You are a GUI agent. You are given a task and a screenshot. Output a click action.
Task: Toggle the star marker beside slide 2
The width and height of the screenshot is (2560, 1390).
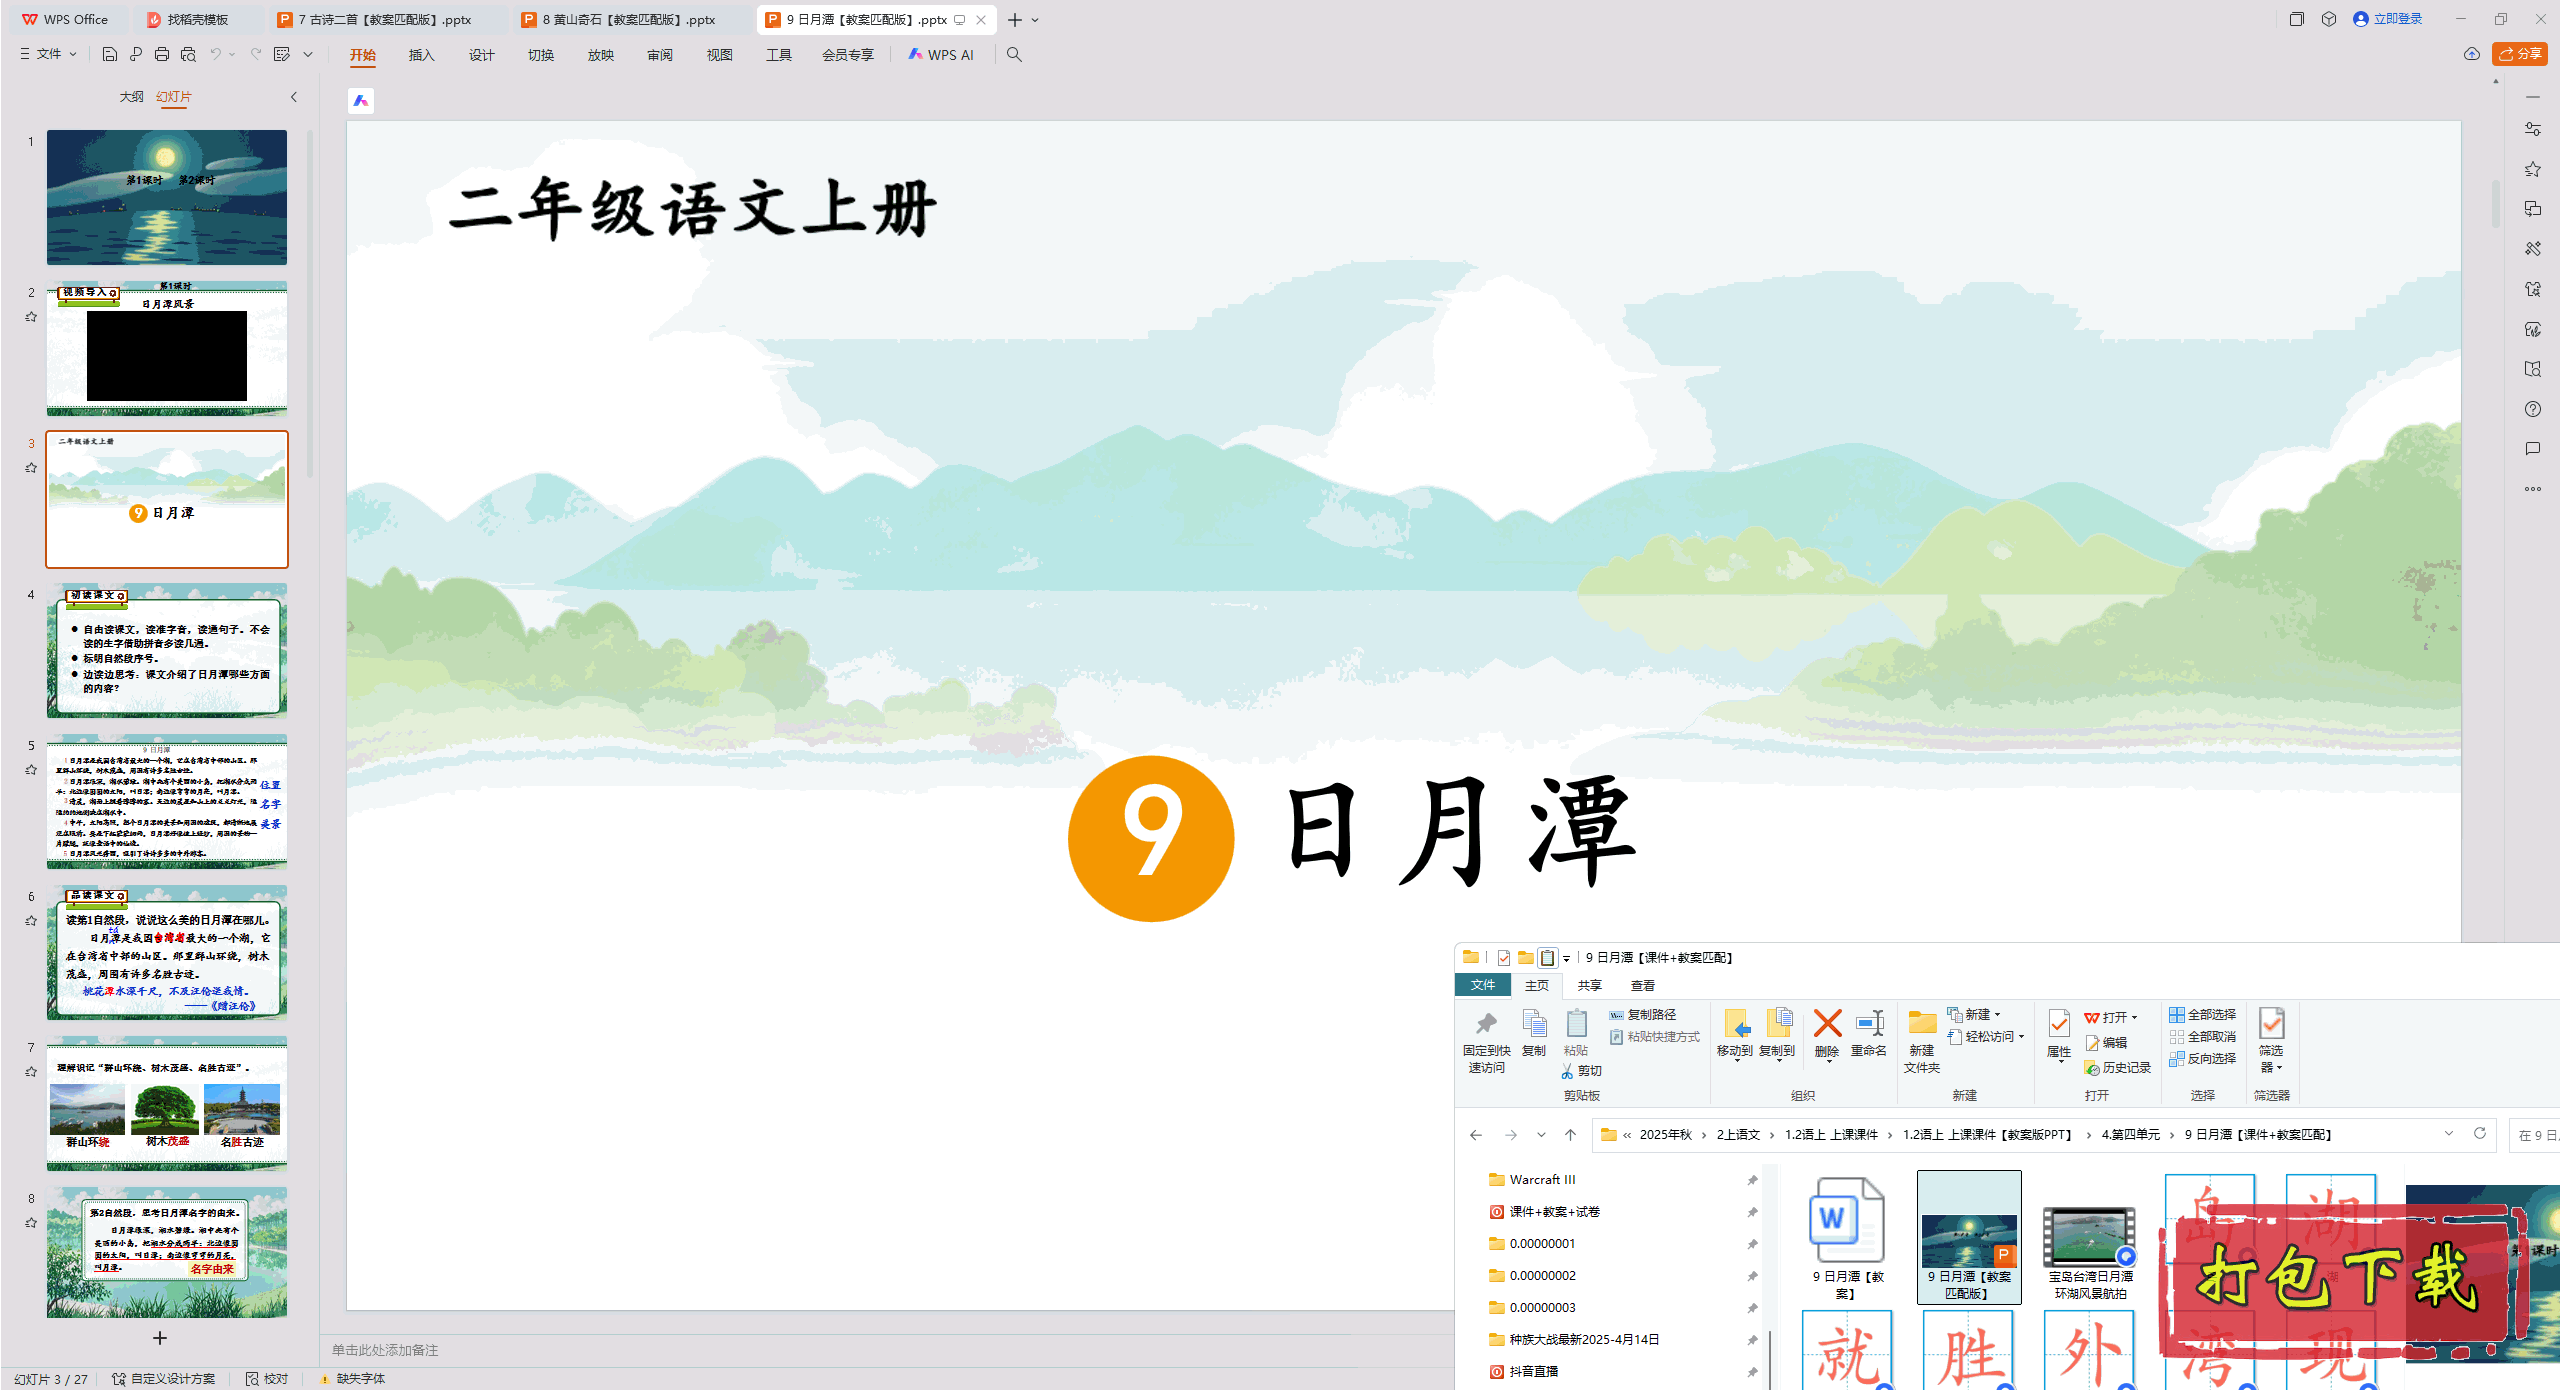(31, 317)
